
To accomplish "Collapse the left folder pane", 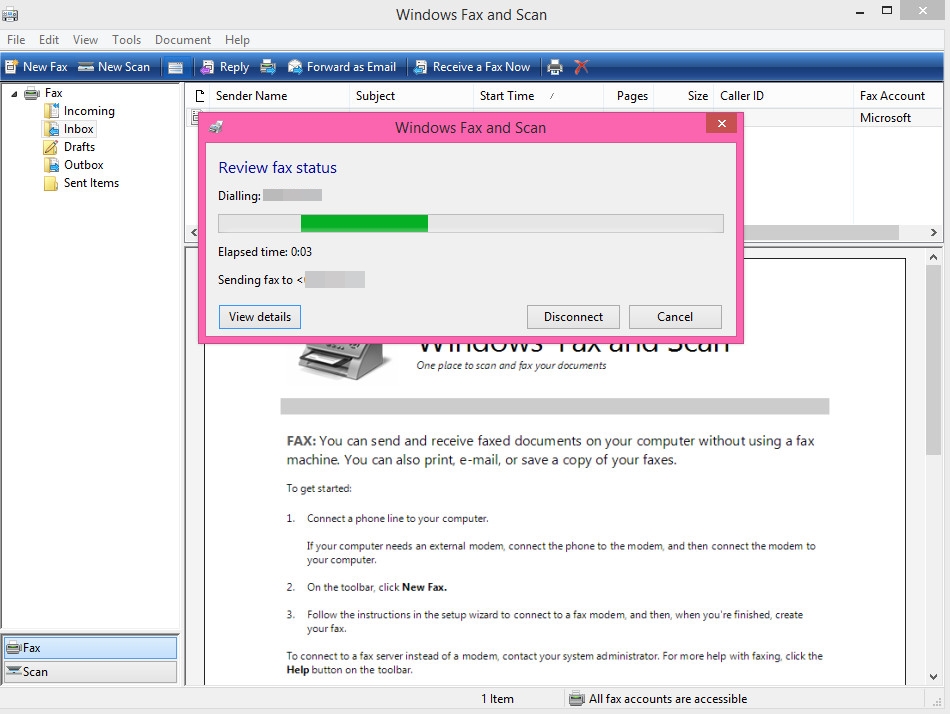I will pyautogui.click(x=193, y=231).
